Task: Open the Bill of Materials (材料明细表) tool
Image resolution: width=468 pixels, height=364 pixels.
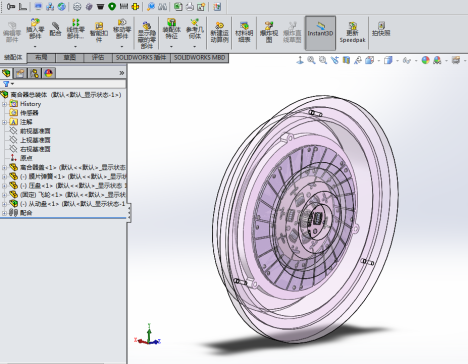Action: coord(244,32)
